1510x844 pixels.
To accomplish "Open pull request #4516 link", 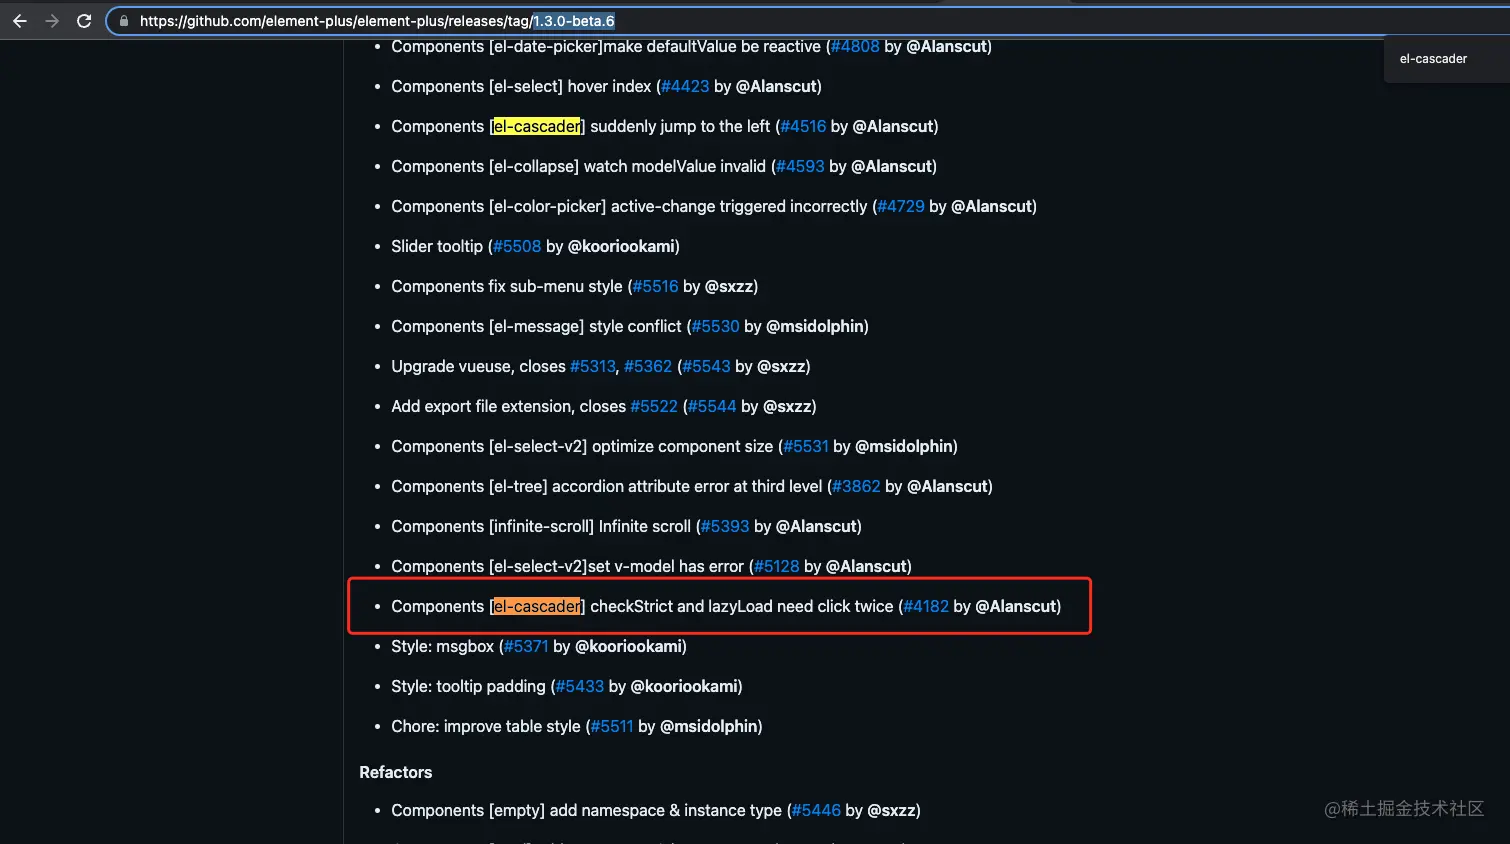I will tap(803, 126).
